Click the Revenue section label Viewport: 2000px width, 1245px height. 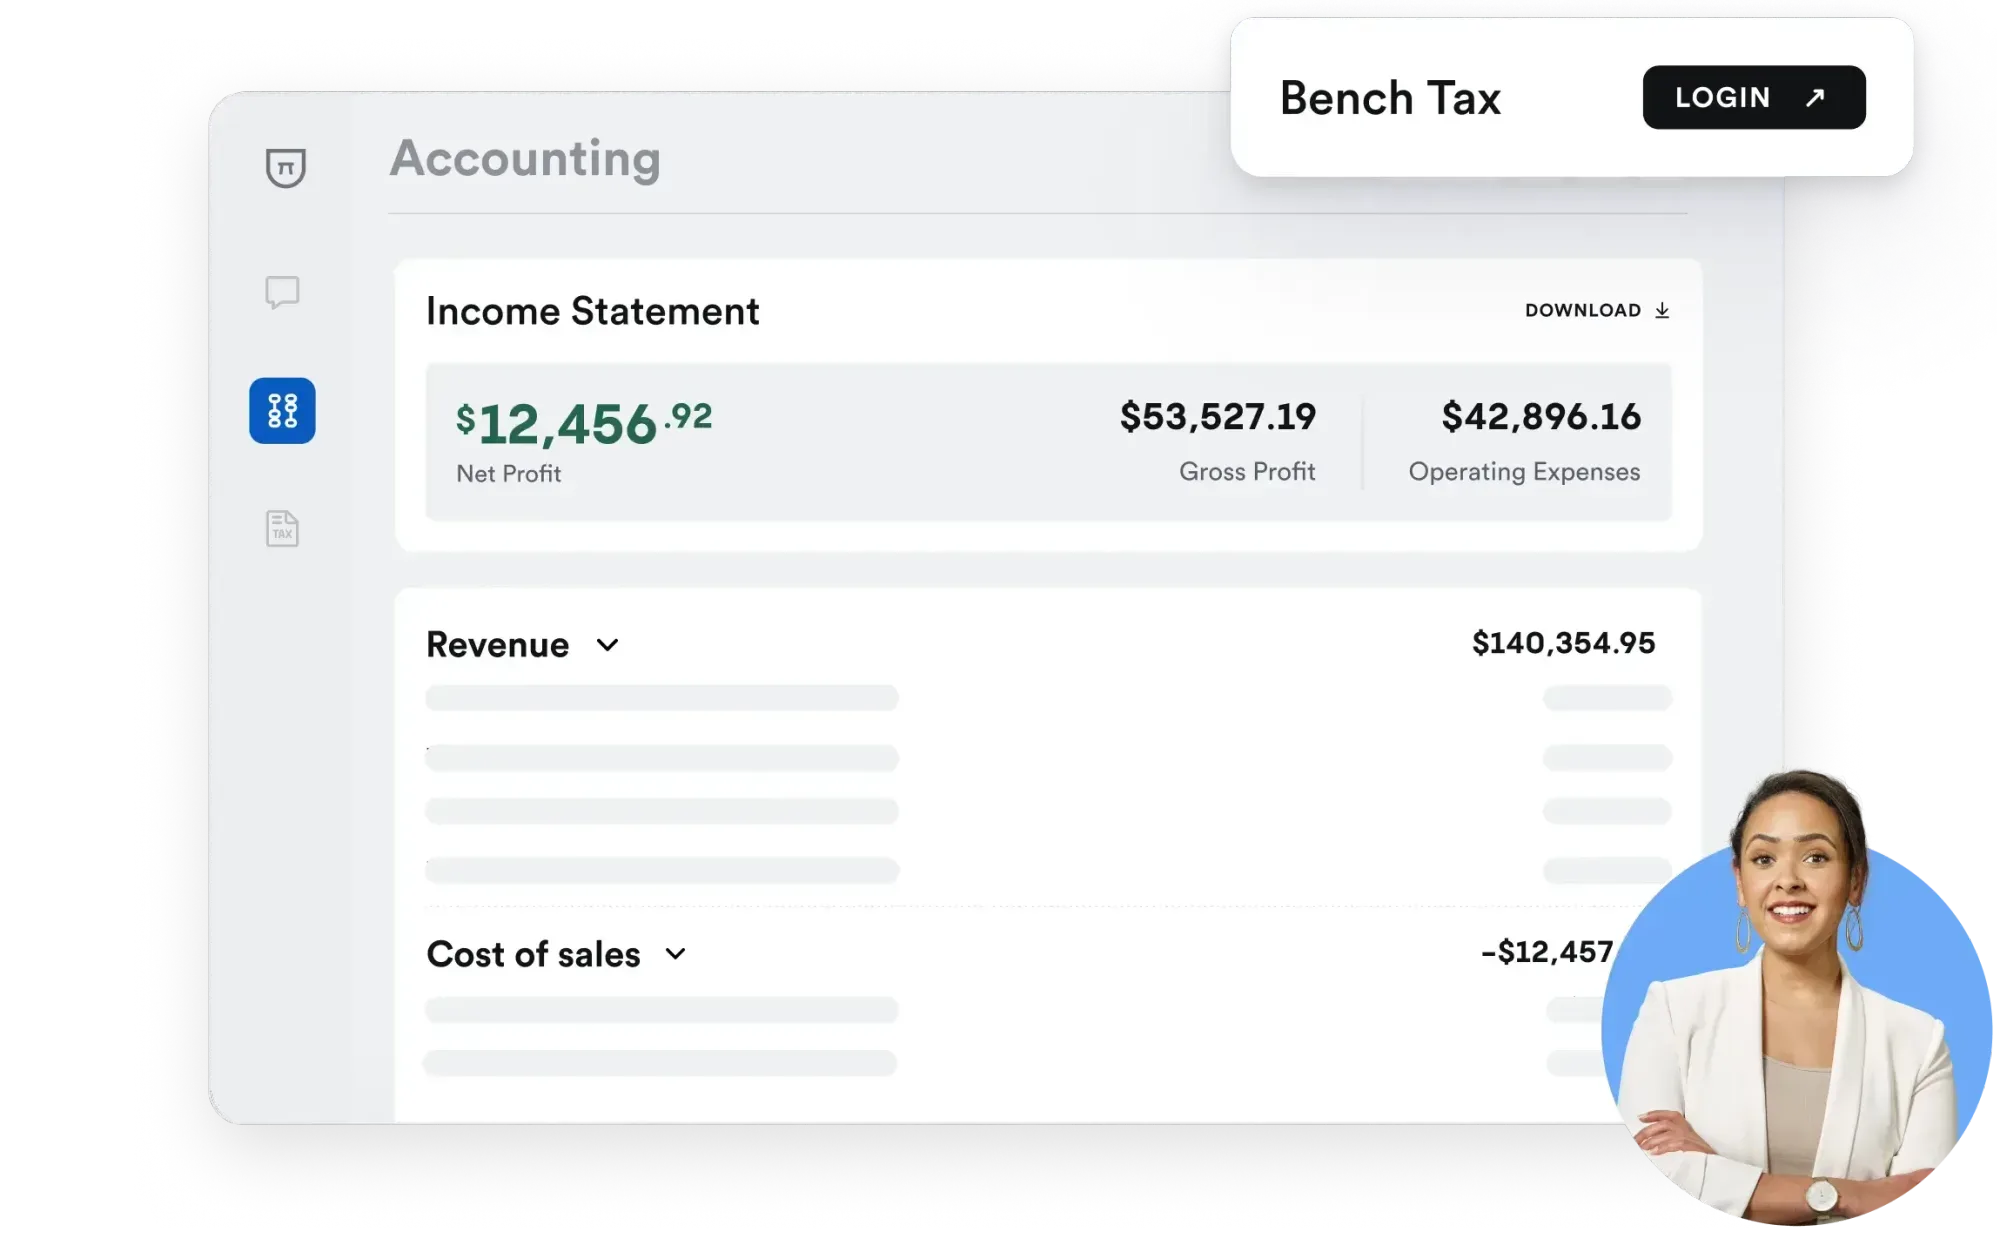497,645
